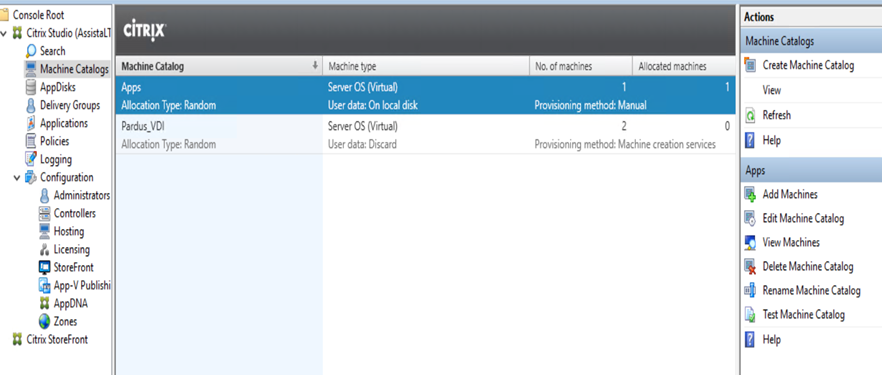882x375 pixels.
Task: Click the Licensing key icon
Action: (44, 250)
